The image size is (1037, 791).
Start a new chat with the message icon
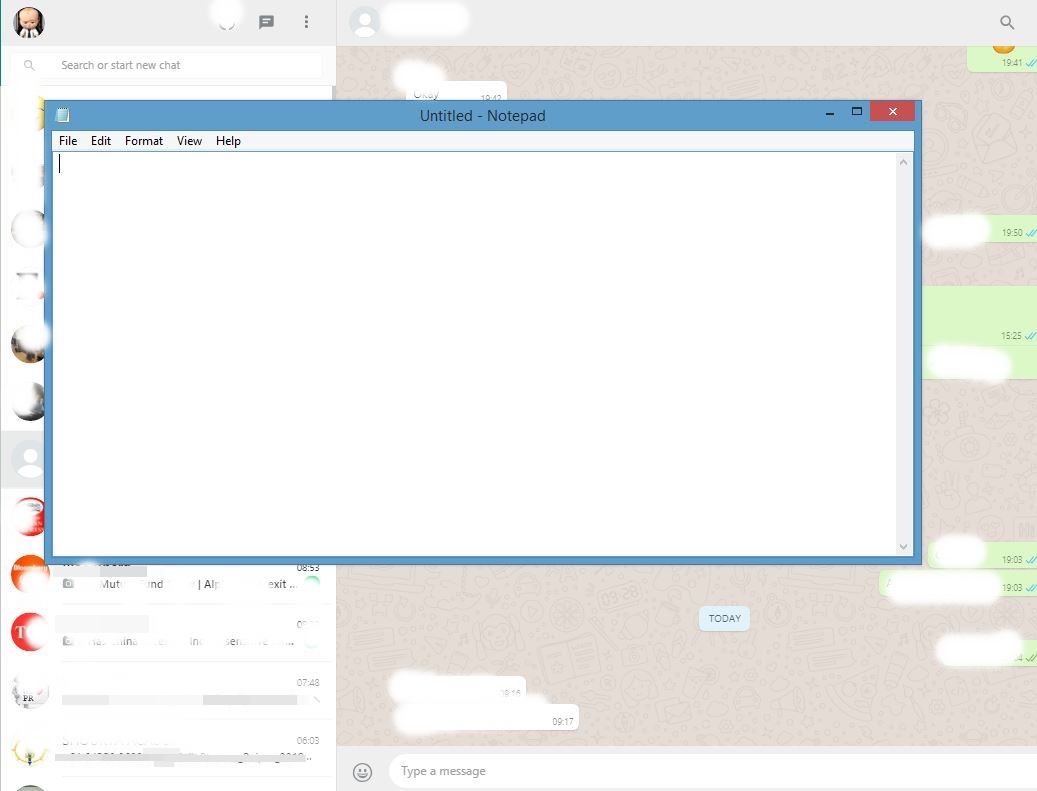point(267,22)
